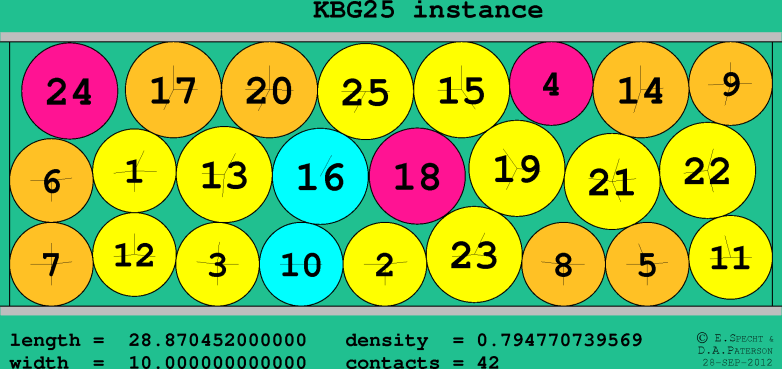782x369 pixels.
Task: Select the orange circle labeled 5
Action: point(647,264)
